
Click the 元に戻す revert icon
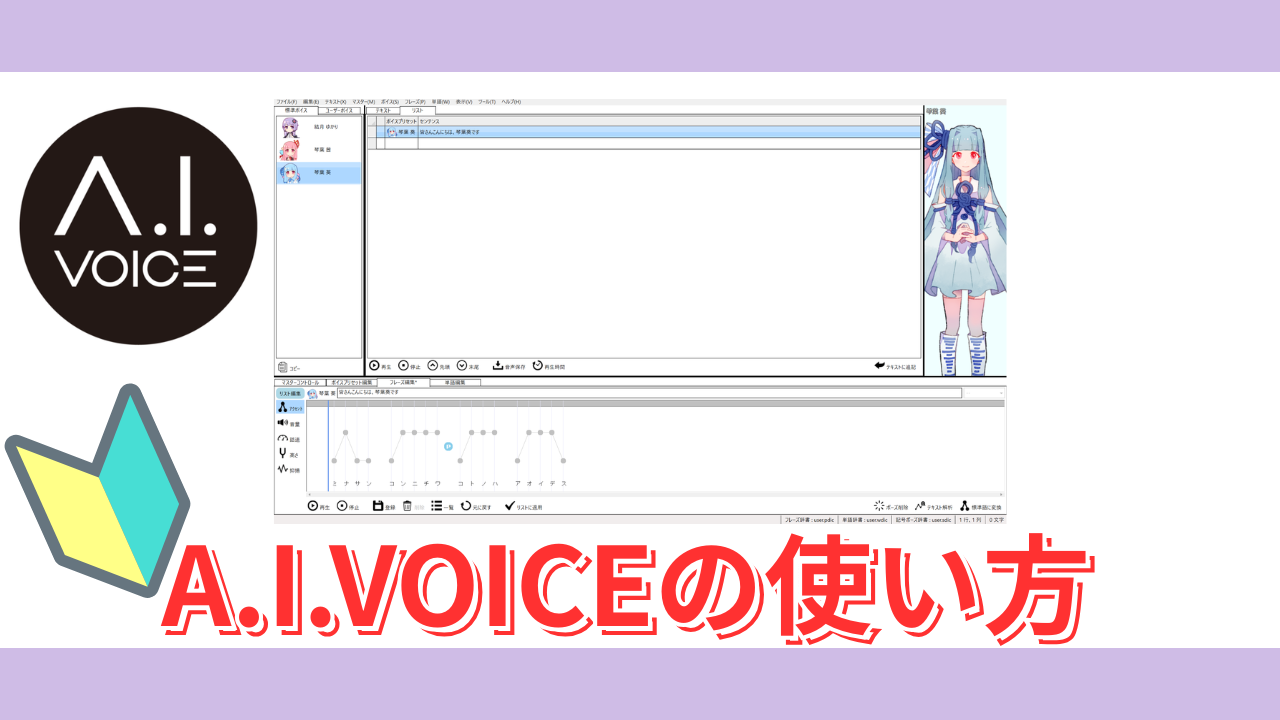[x=466, y=506]
